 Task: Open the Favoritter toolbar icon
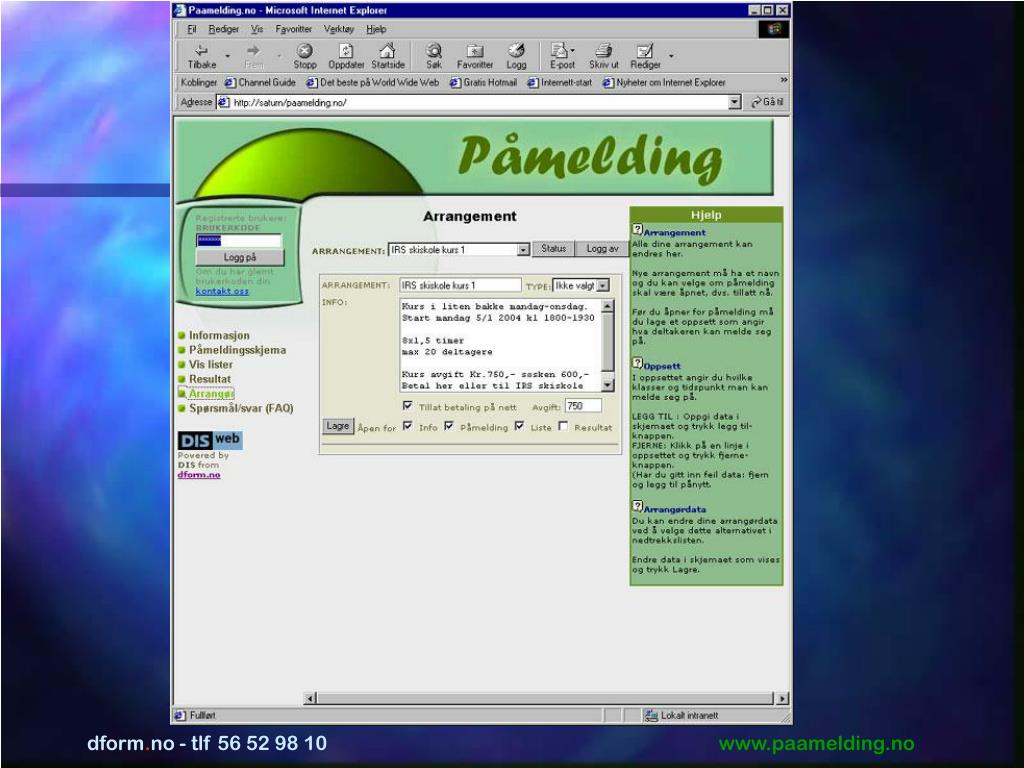(x=475, y=50)
